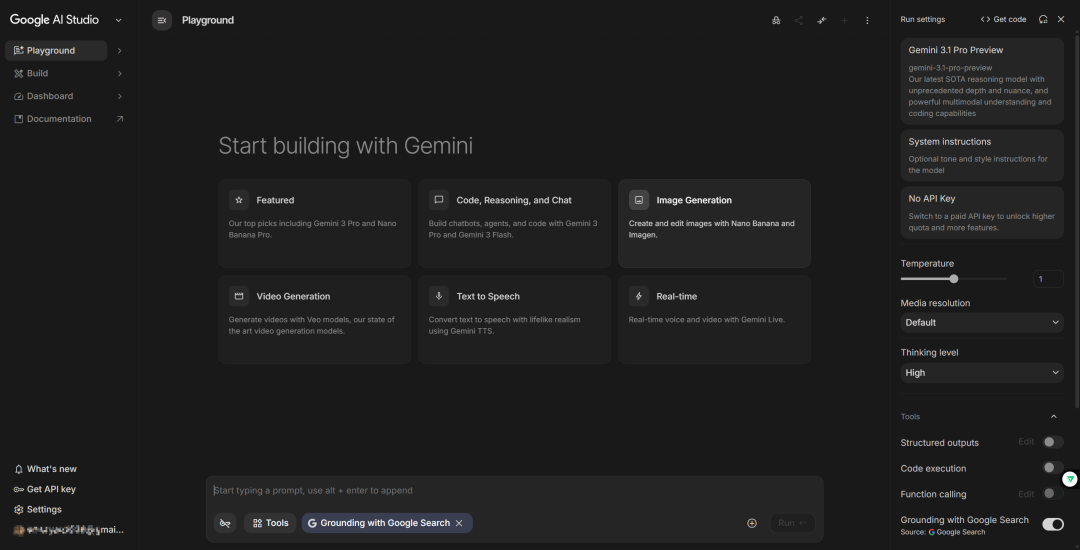Click the add media plus-circle icon
The image size is (1080, 550).
click(x=752, y=523)
